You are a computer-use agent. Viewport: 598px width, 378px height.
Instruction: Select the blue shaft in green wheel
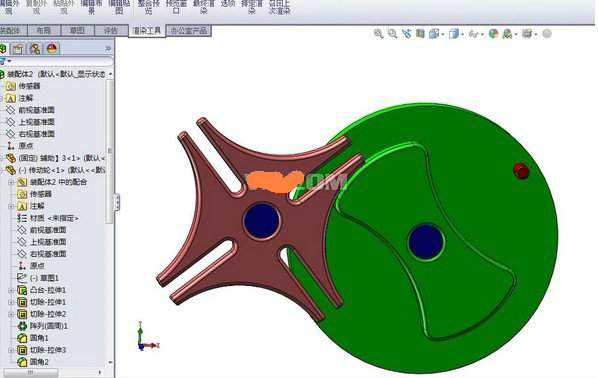coord(426,242)
